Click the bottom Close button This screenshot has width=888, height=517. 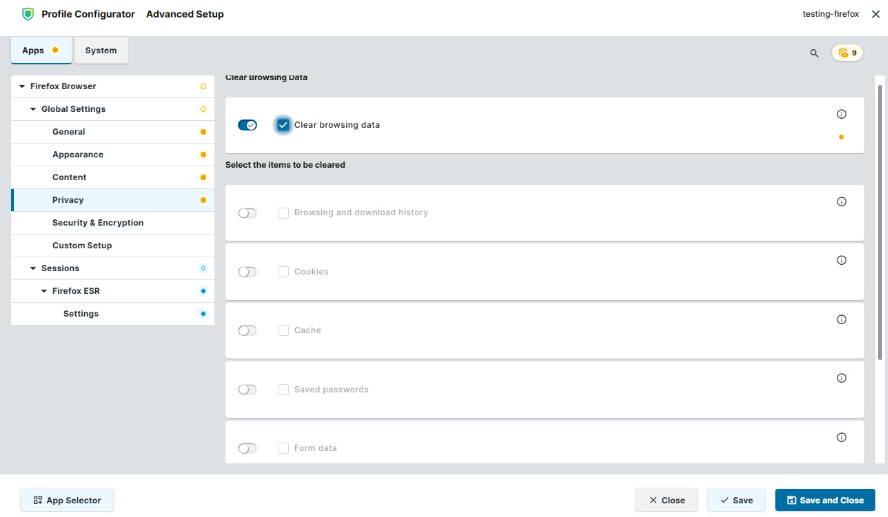pyautogui.click(x=667, y=500)
